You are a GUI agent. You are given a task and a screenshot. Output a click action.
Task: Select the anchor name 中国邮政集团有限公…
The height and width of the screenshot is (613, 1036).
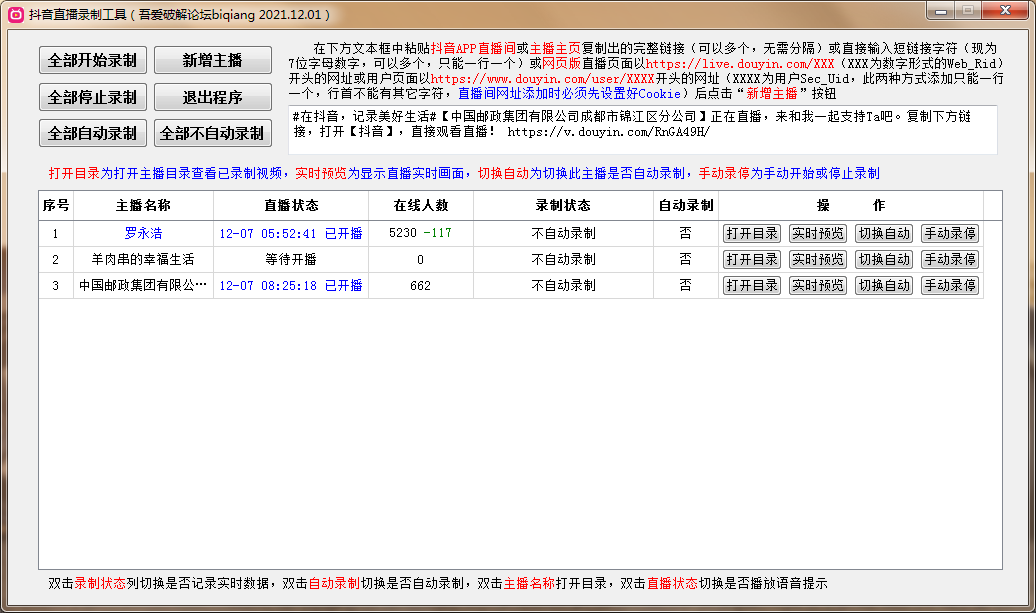143,285
